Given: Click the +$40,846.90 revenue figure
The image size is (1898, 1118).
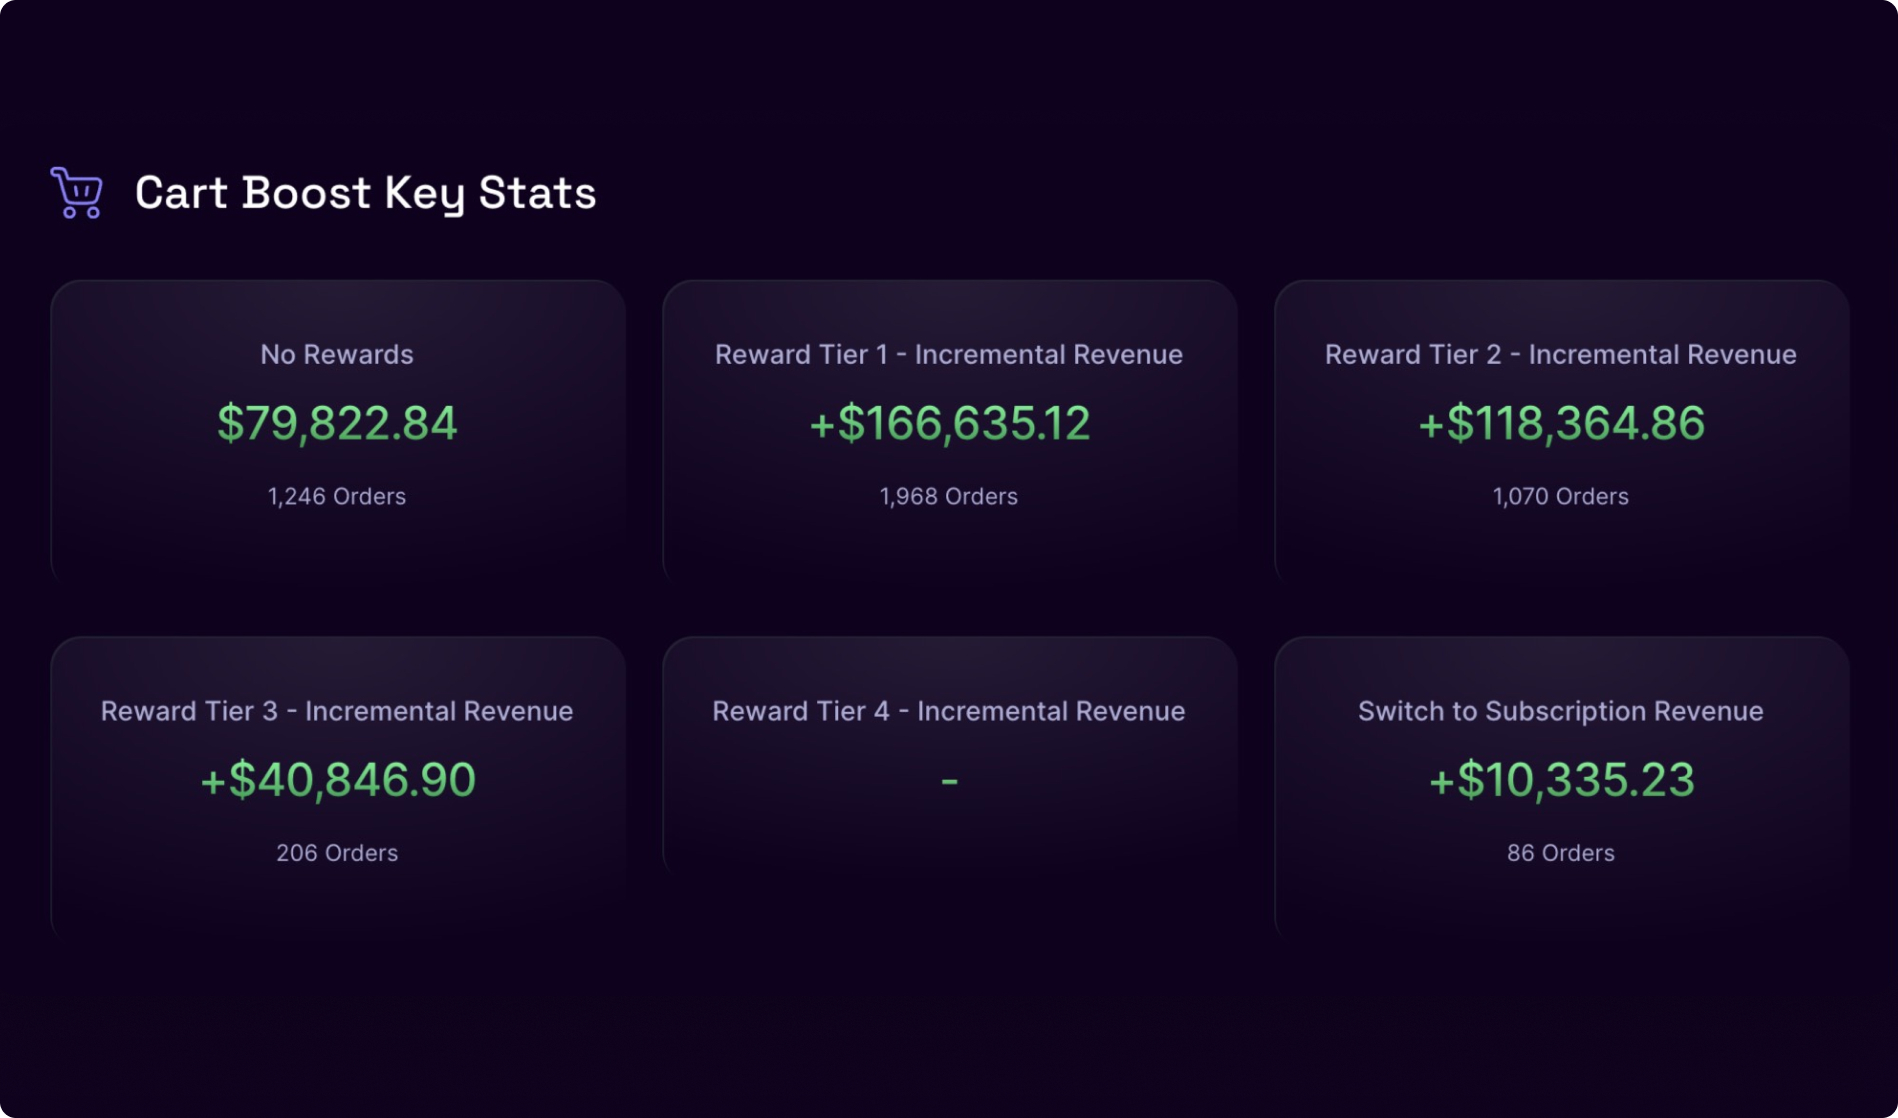Looking at the screenshot, I should [x=337, y=780].
